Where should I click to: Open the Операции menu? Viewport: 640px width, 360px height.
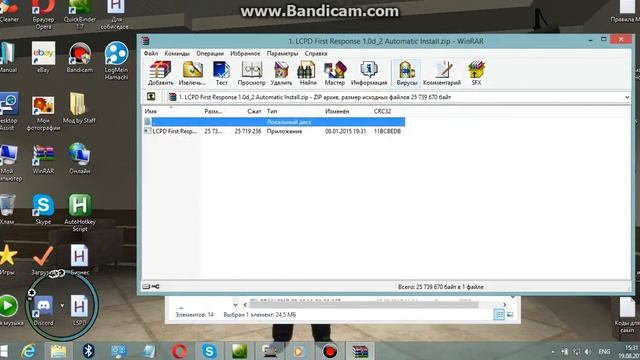pyautogui.click(x=210, y=53)
